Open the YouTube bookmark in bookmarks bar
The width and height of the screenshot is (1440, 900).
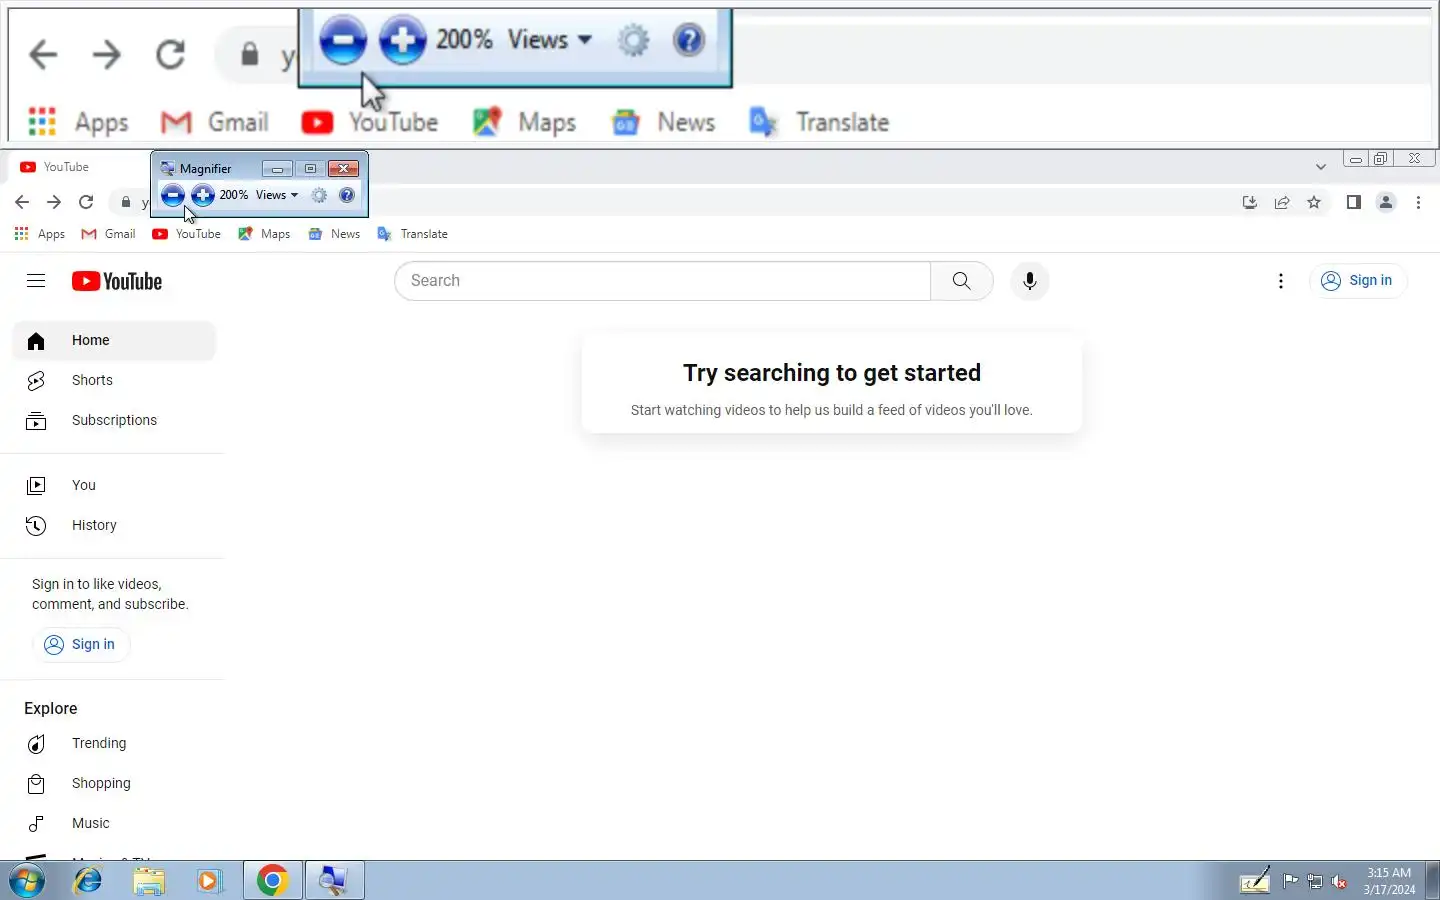coord(186,234)
